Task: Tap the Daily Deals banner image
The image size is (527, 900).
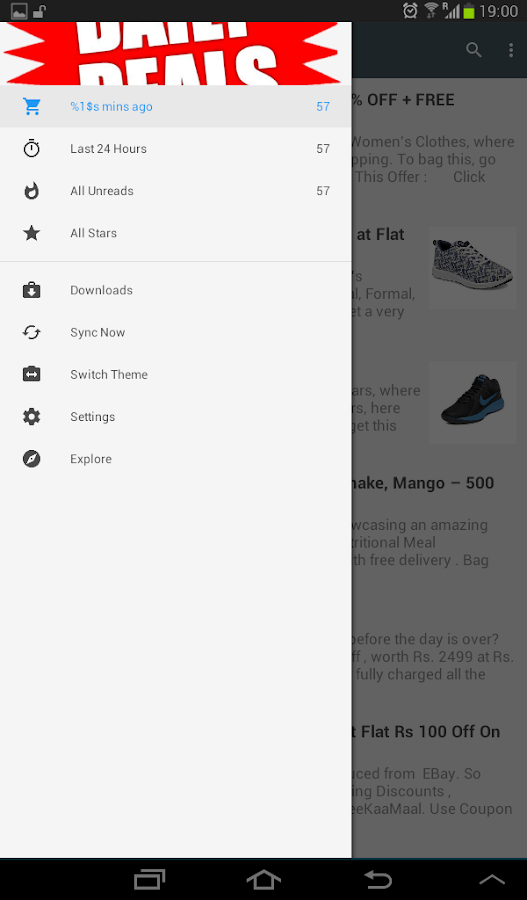Action: pos(176,53)
